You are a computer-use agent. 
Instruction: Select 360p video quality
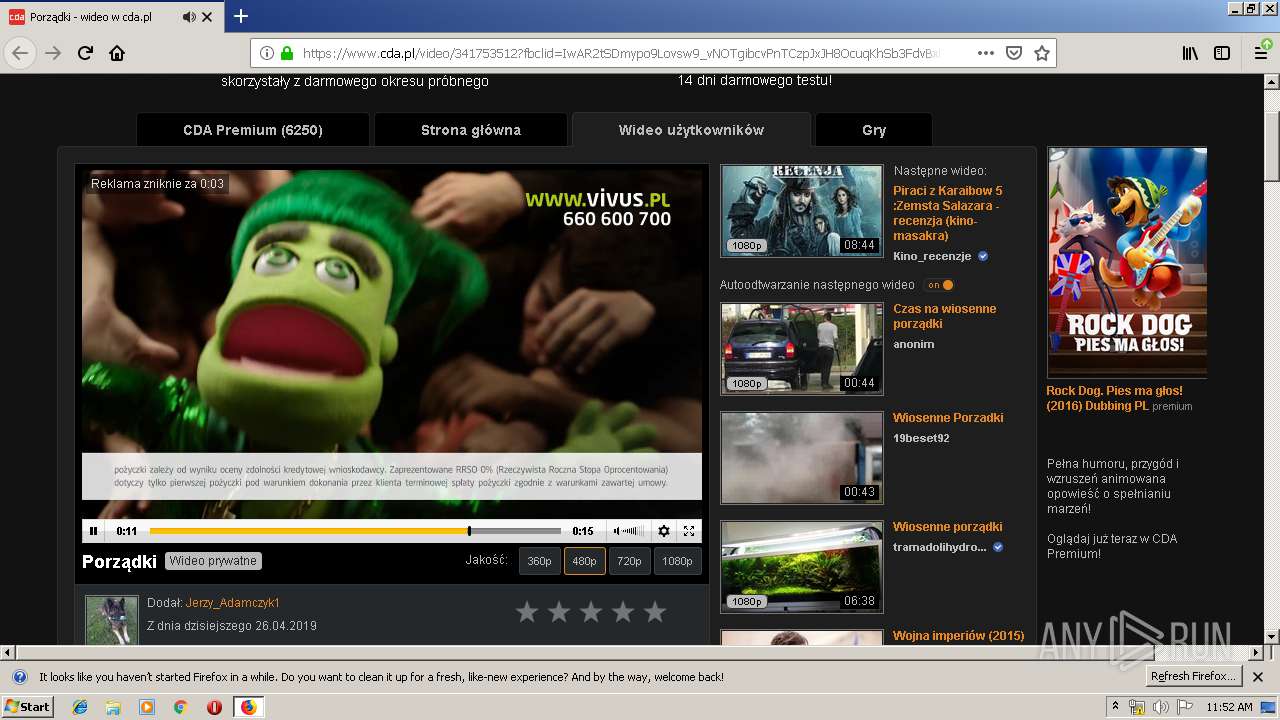pos(539,561)
